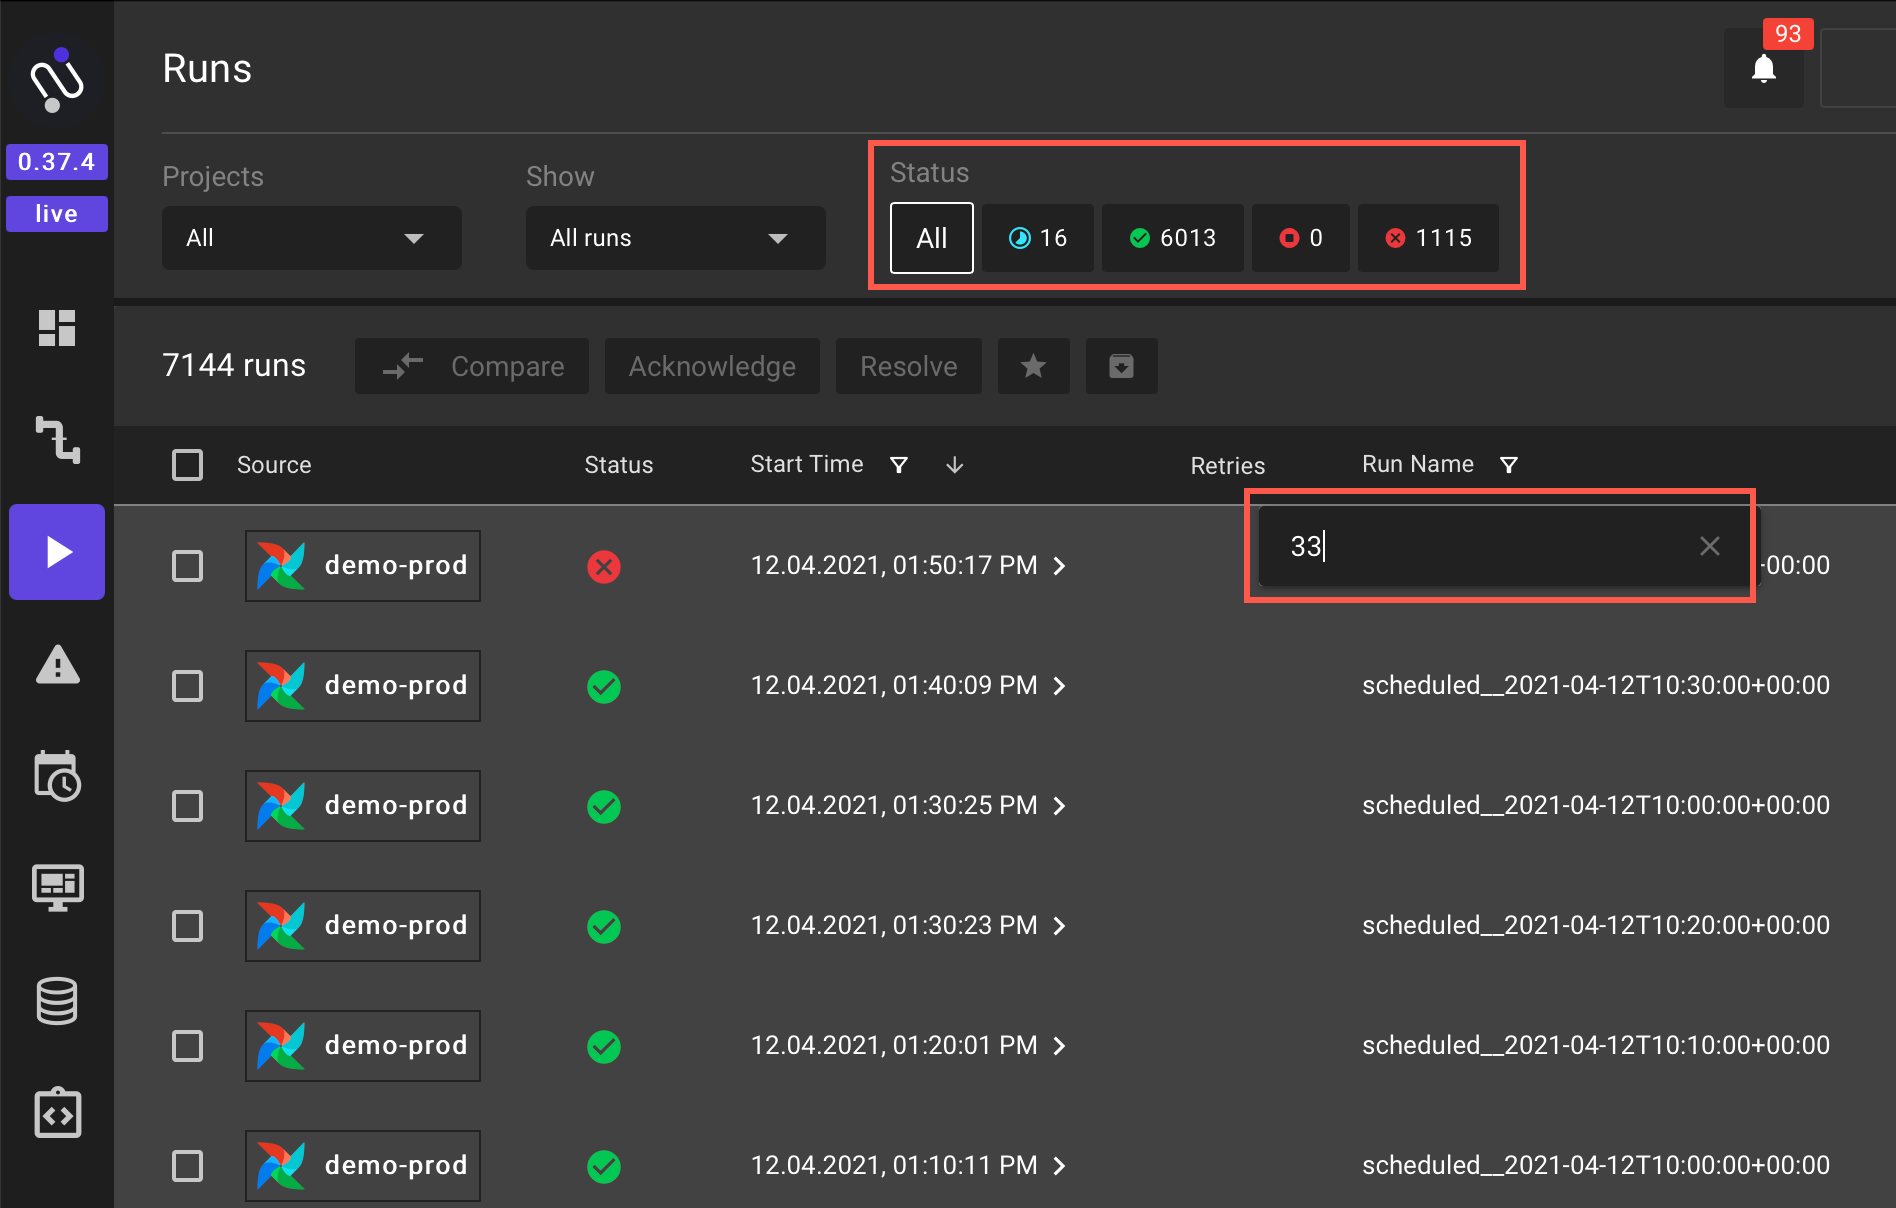Open the Pipelines icon in sidebar
Screen dimensions: 1896x1208
point(57,440)
